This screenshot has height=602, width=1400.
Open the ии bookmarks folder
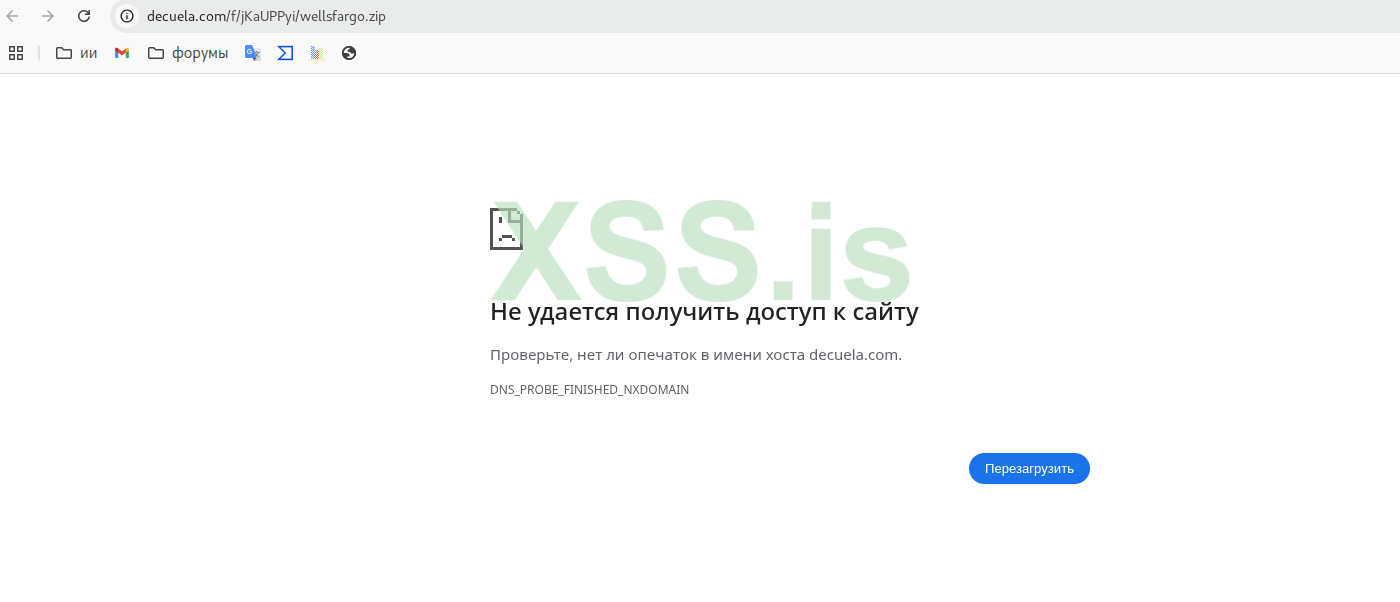click(75, 53)
